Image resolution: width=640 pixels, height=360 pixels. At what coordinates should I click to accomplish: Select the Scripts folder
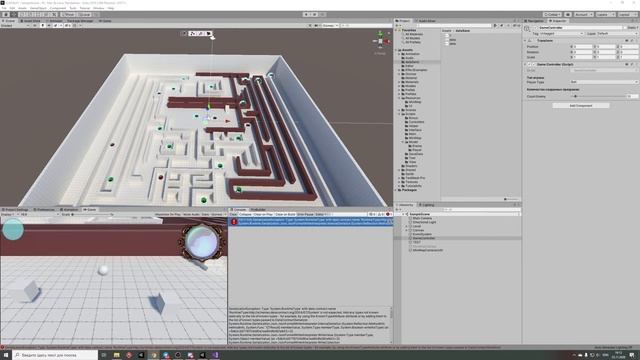(410, 114)
